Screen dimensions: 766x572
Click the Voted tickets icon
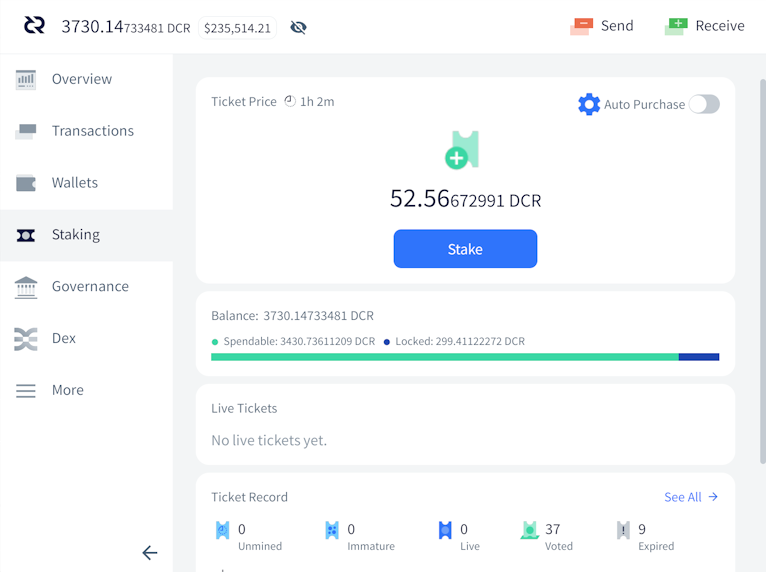529,530
